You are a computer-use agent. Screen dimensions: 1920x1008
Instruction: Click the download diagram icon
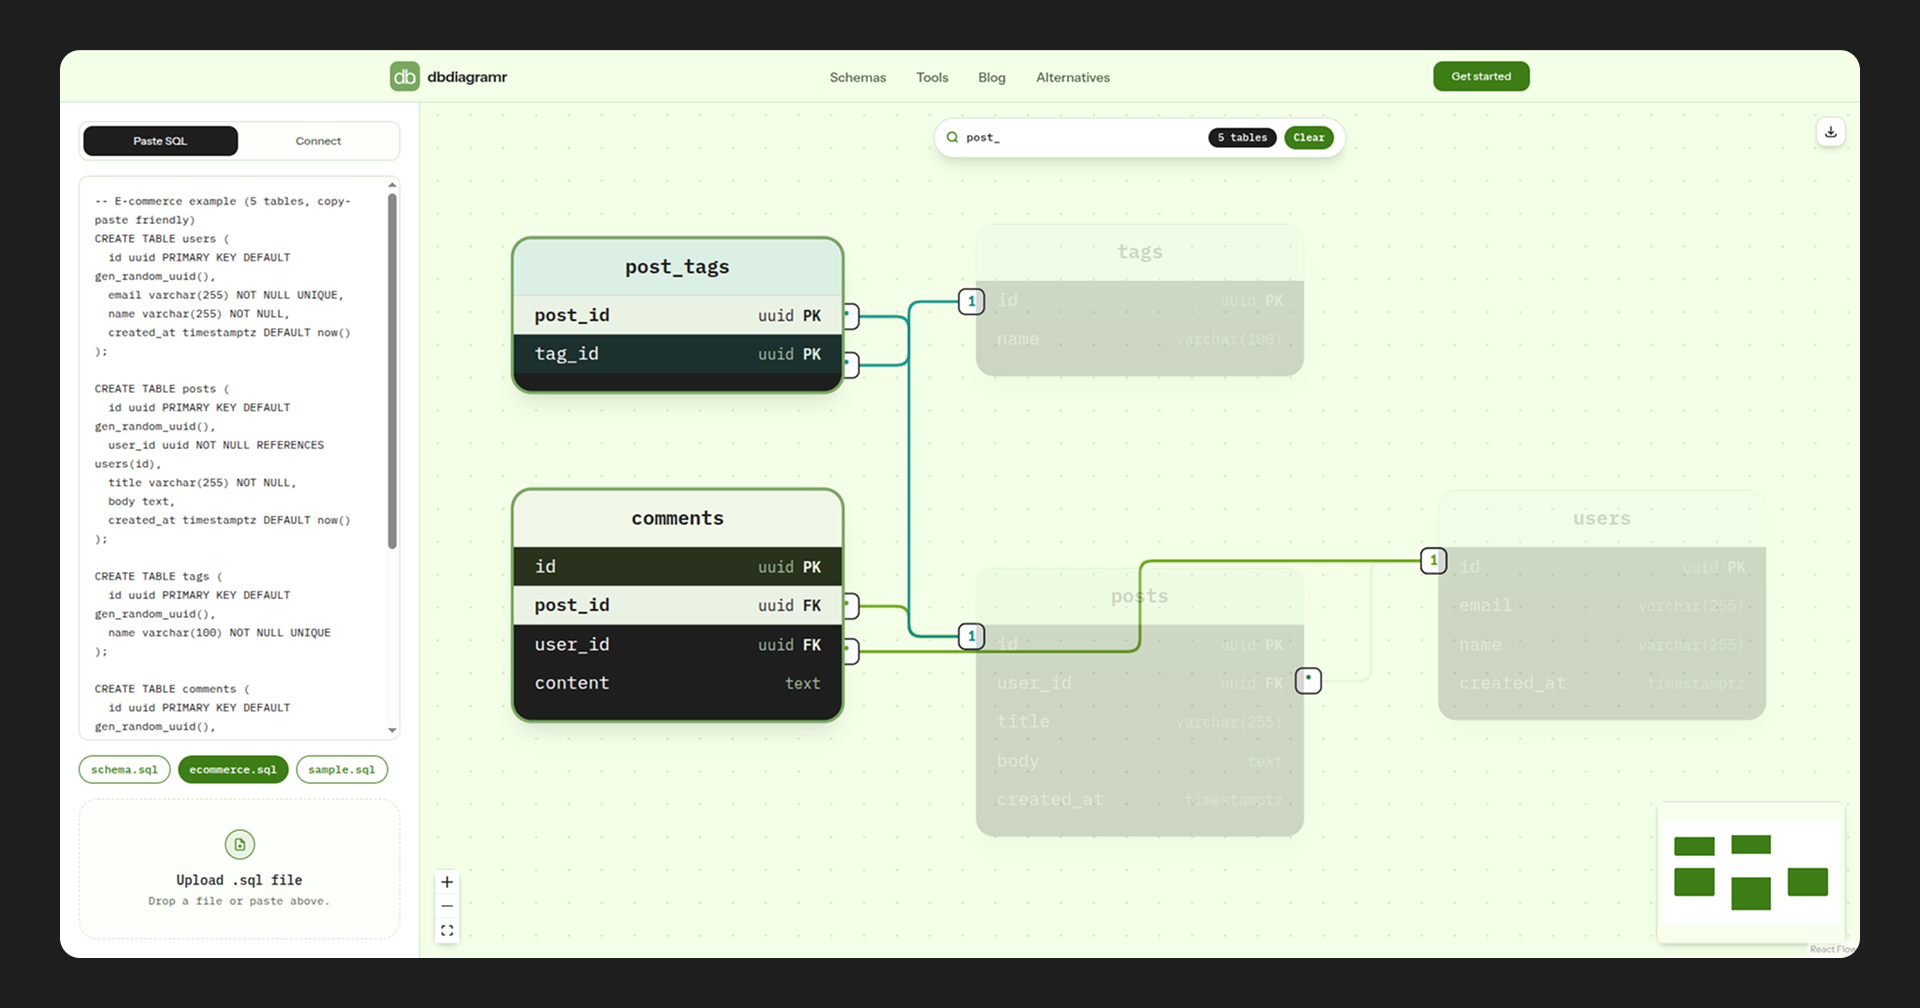tap(1830, 132)
